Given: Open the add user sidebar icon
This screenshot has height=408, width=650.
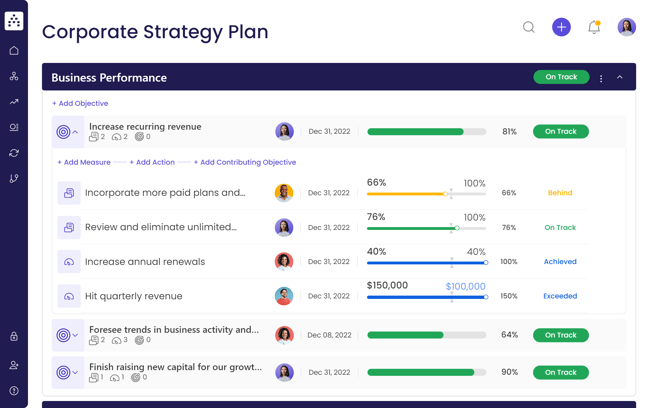Looking at the screenshot, I should [14, 365].
